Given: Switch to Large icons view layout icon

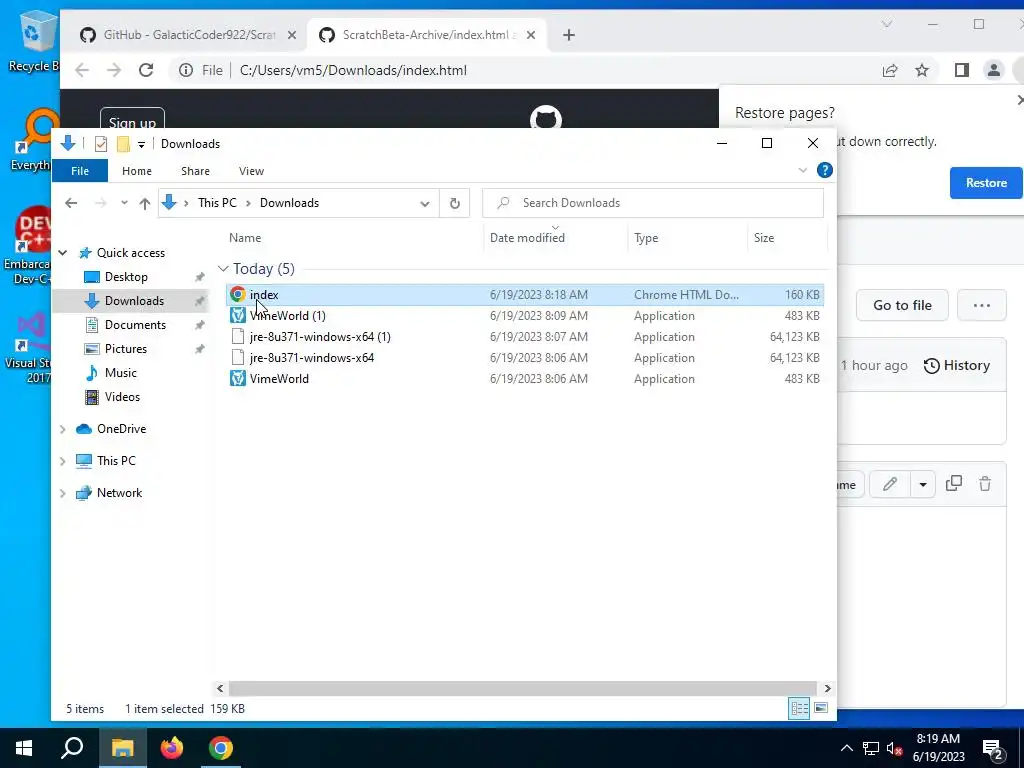Looking at the screenshot, I should click(x=821, y=708).
